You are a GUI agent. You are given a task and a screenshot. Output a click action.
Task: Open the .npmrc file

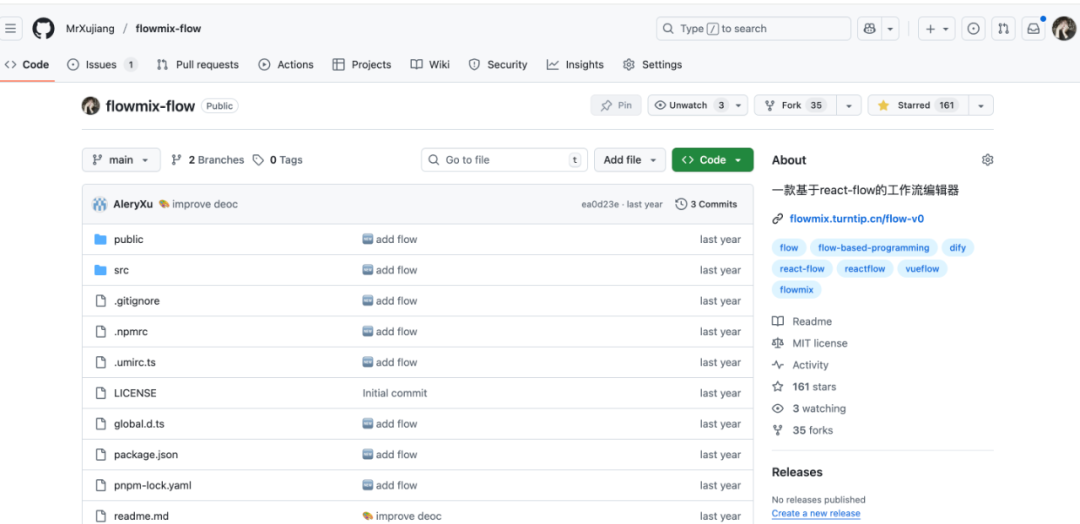point(131,332)
